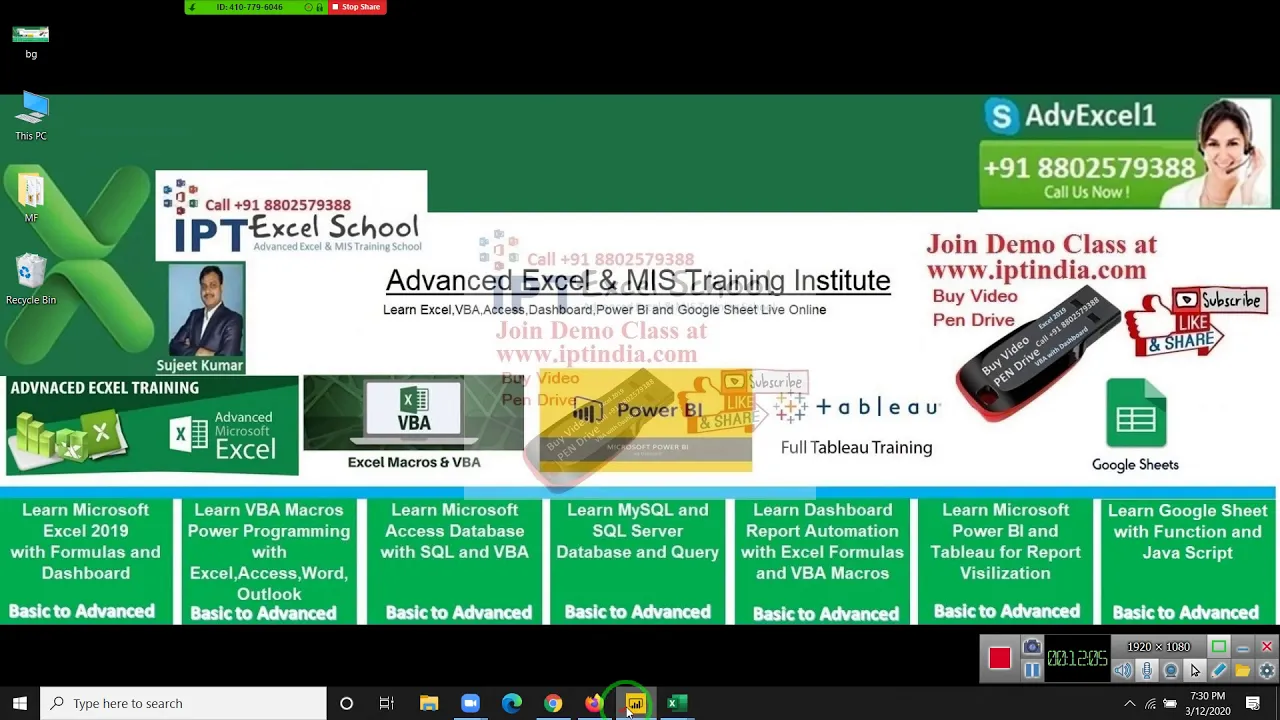Open File Explorer from taskbar
The width and height of the screenshot is (1280, 720).
429,703
